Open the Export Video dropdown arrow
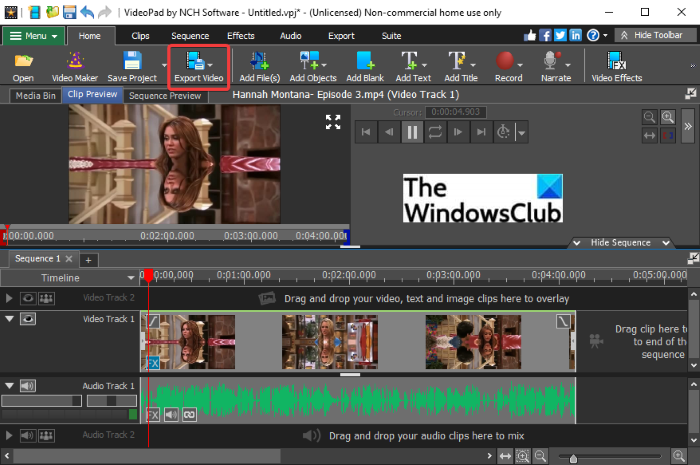This screenshot has height=465, width=700. click(x=210, y=65)
